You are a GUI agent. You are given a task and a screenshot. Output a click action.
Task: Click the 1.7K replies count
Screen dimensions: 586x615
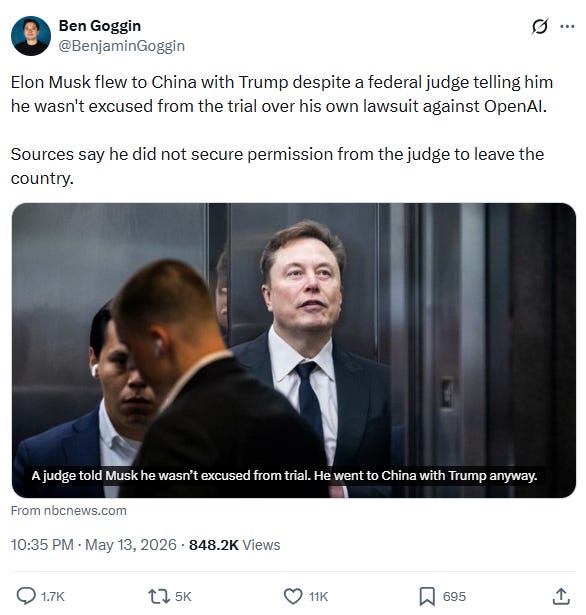pos(53,597)
